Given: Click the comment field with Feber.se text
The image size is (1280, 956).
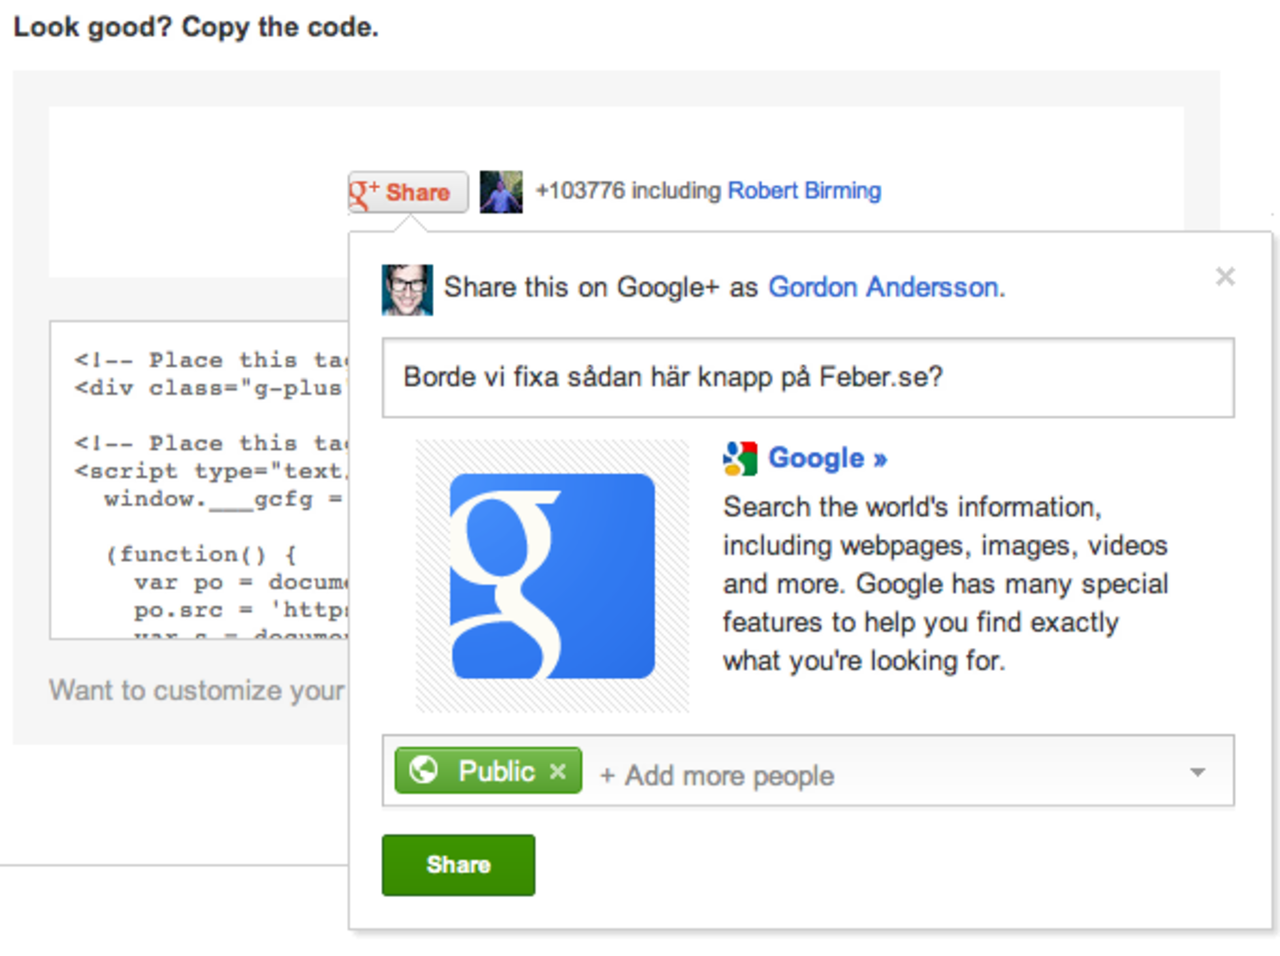Looking at the screenshot, I should pyautogui.click(x=807, y=378).
